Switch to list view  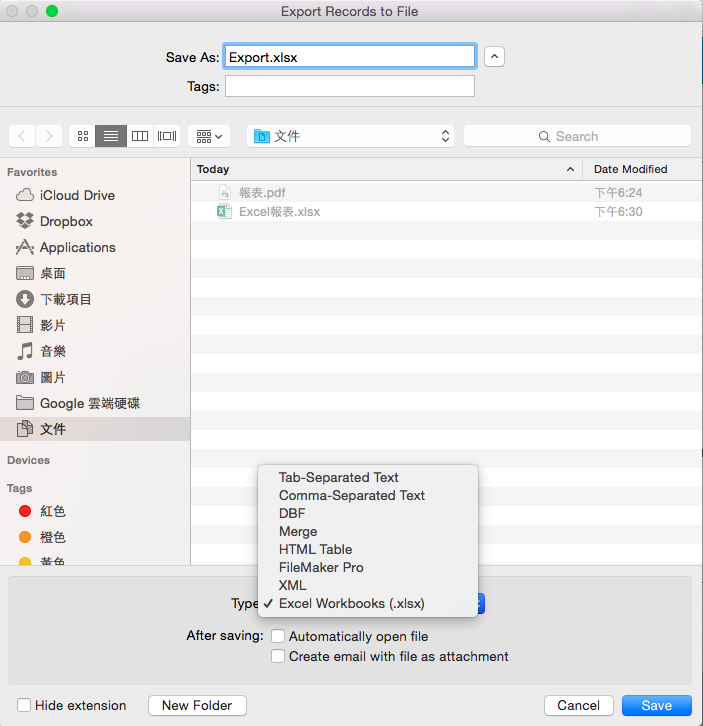[x=111, y=136]
